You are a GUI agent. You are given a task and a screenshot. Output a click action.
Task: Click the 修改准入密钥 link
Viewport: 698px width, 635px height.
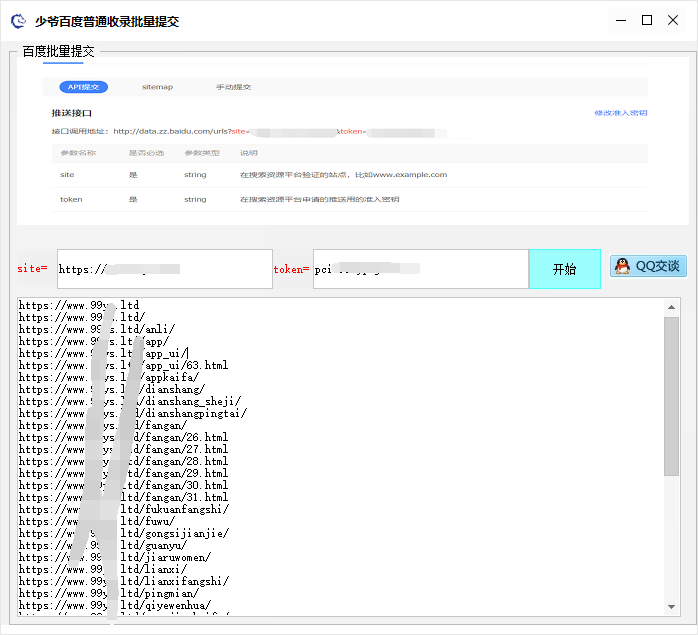point(620,113)
